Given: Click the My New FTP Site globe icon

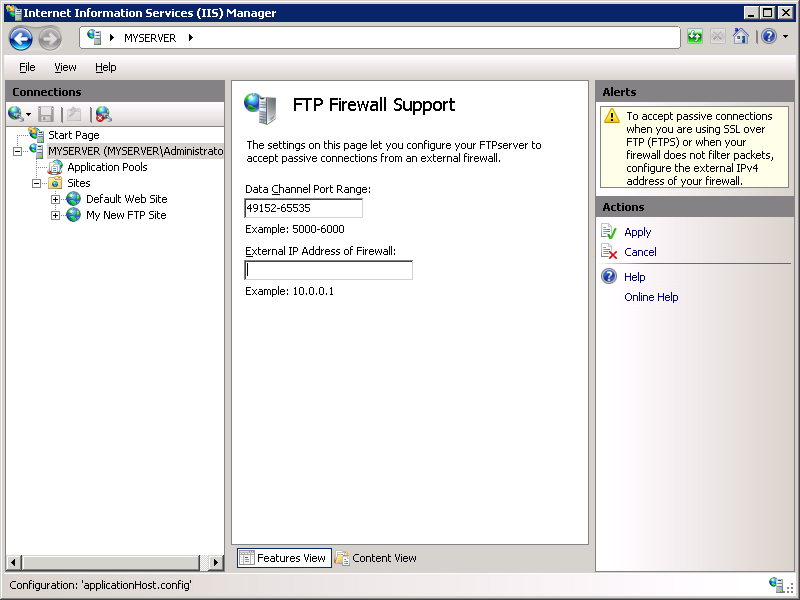Looking at the screenshot, I should point(73,215).
